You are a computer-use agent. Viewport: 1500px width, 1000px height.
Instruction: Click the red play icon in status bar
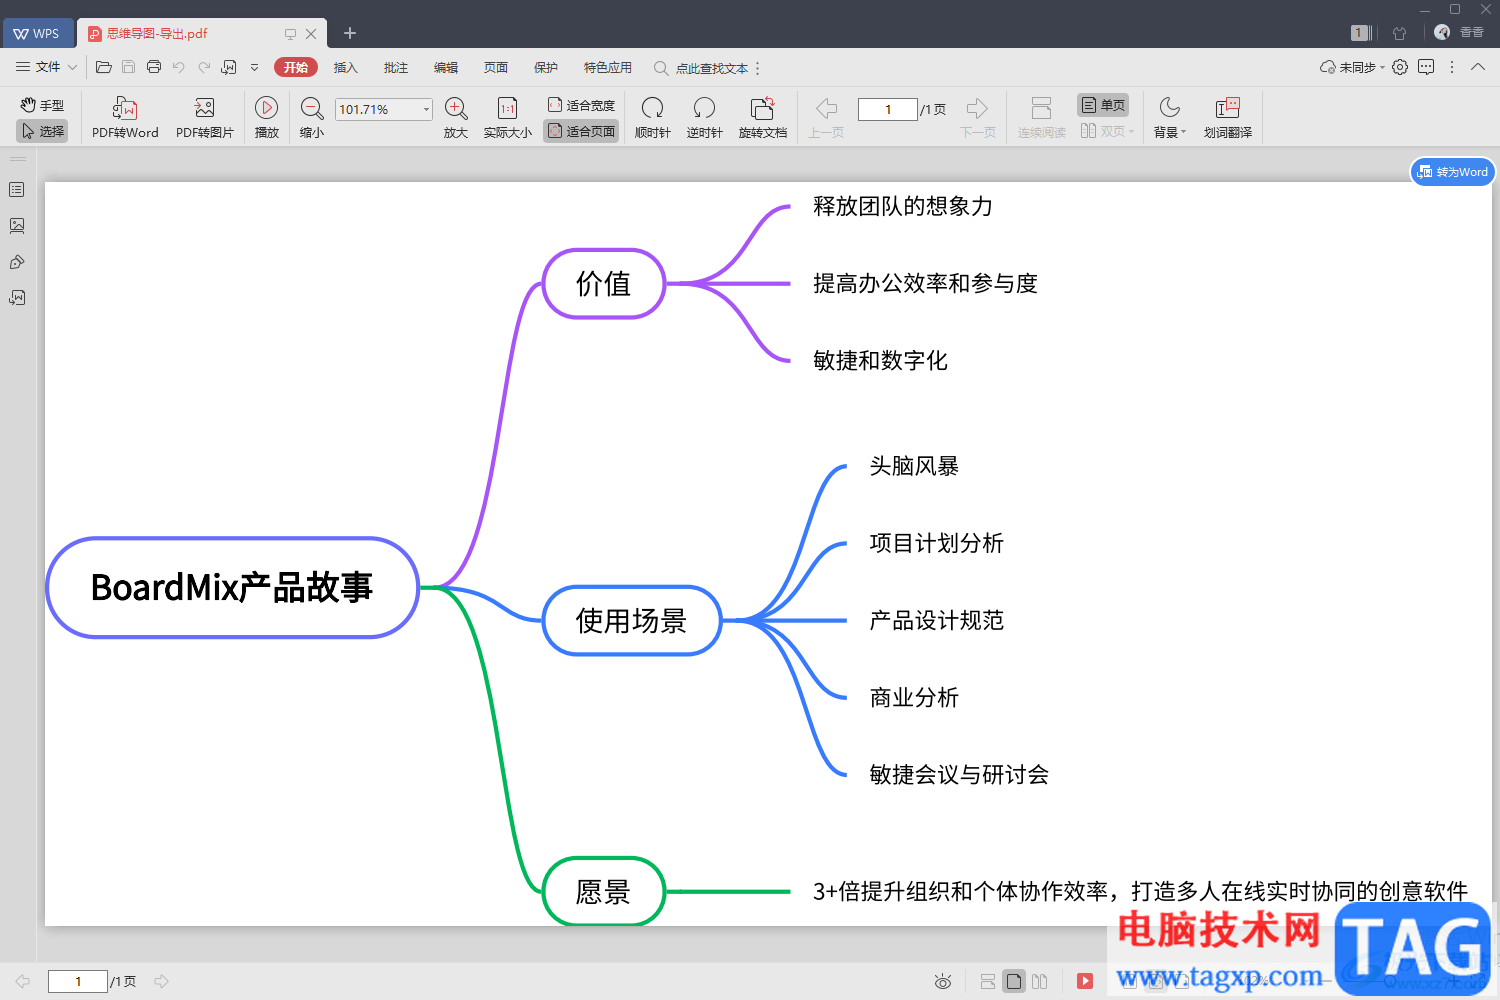[1085, 982]
